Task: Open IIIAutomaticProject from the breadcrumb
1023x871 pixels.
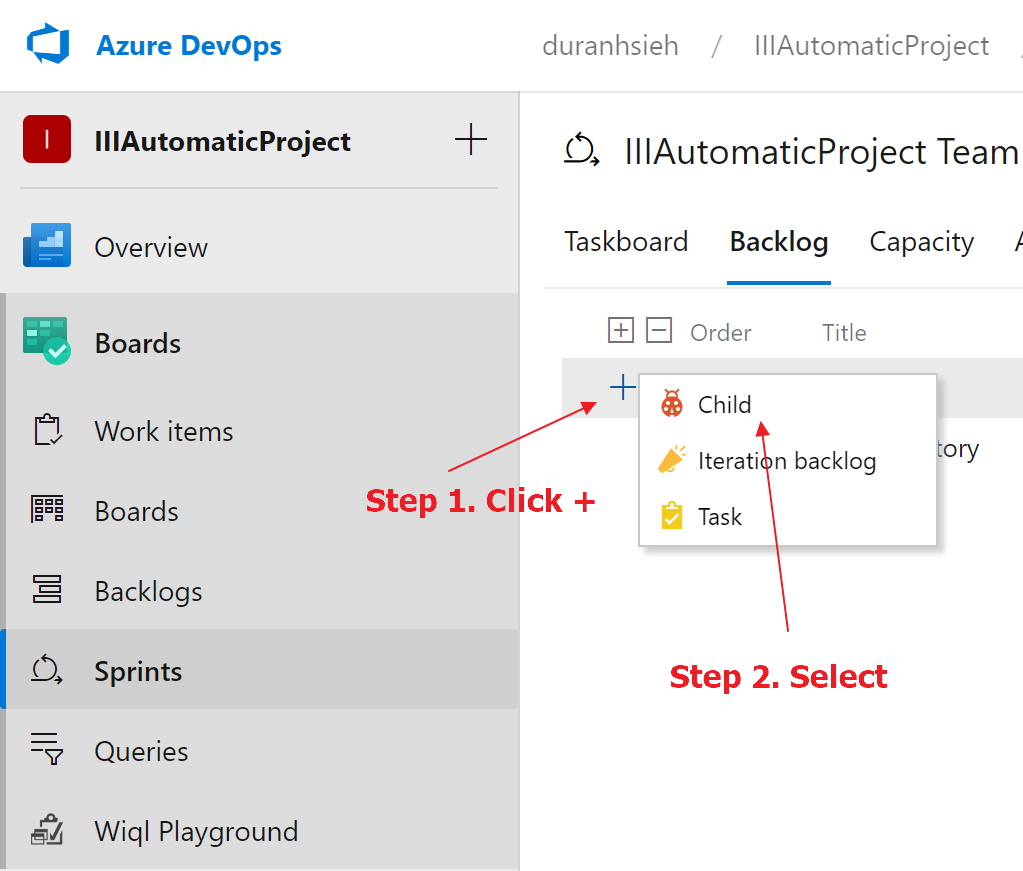Action: tap(870, 45)
